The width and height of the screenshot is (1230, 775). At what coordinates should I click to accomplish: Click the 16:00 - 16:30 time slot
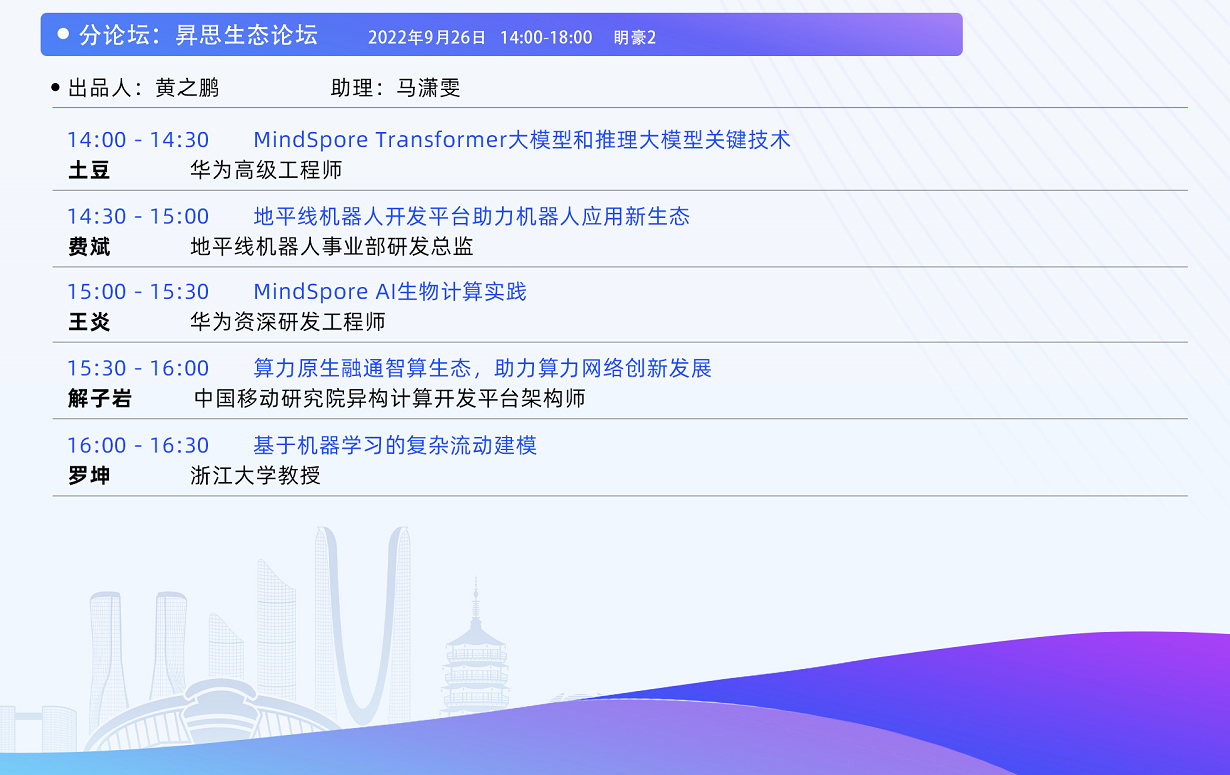click(x=138, y=445)
